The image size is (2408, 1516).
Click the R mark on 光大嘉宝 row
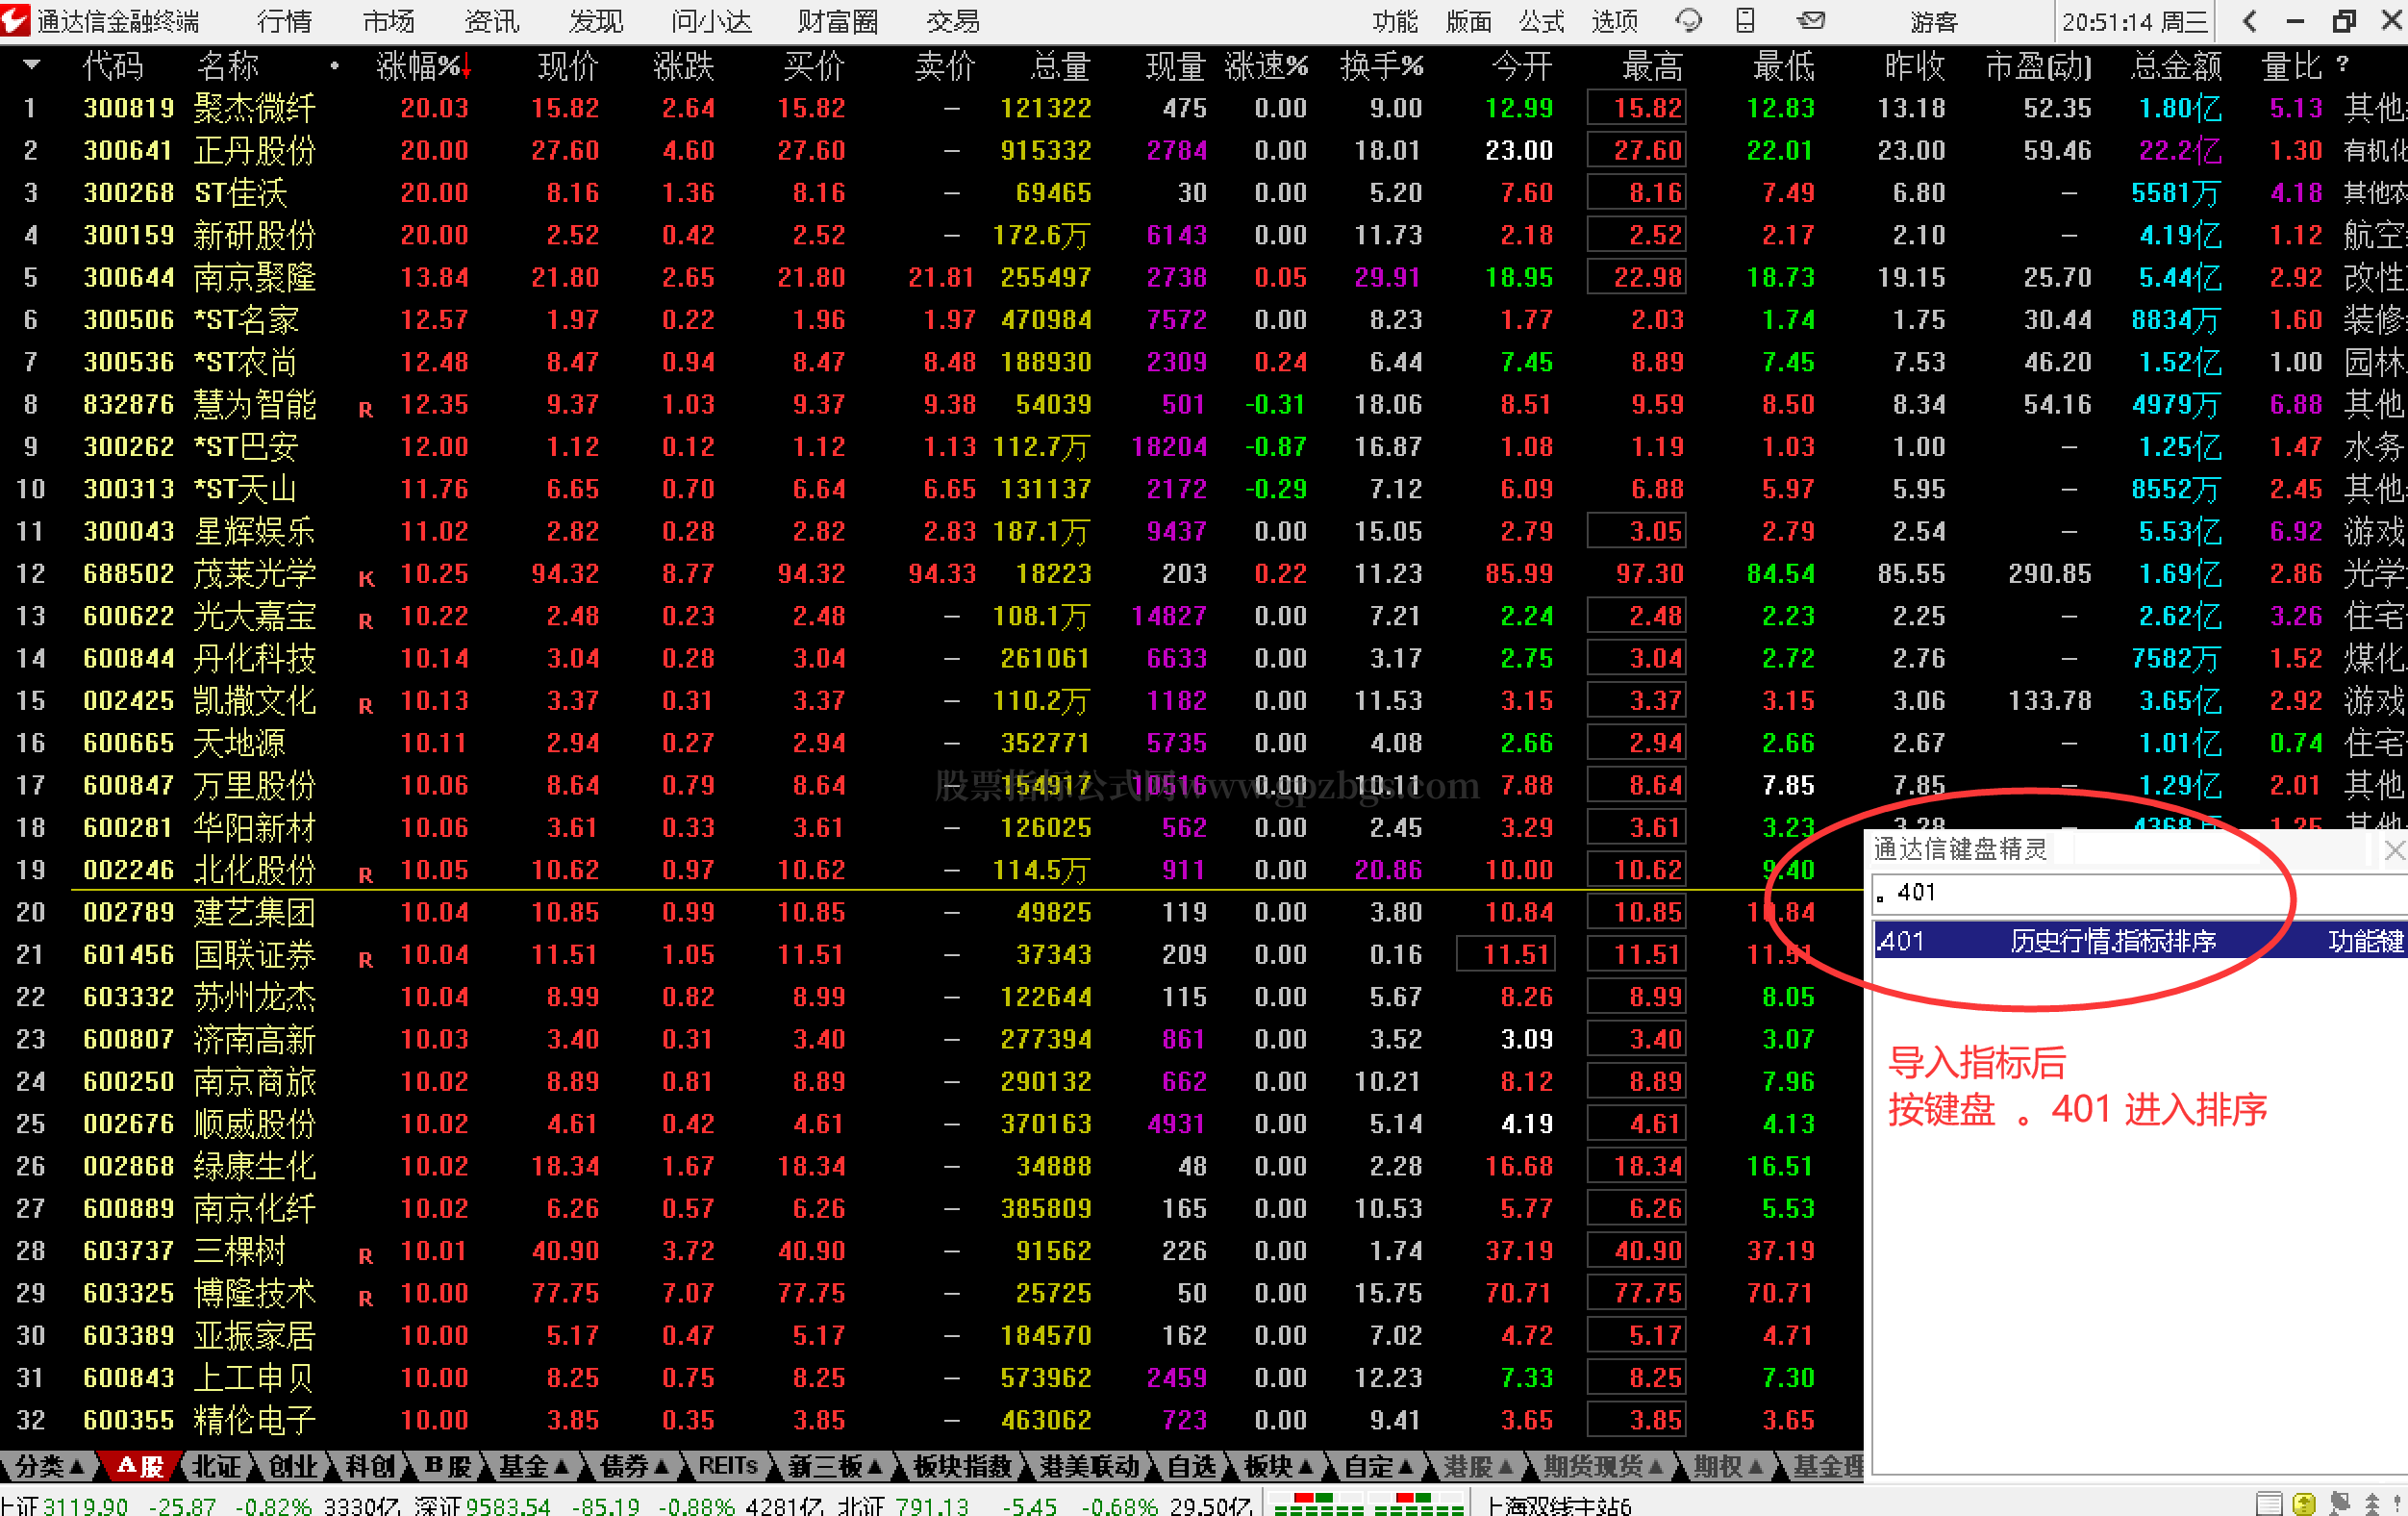tap(366, 621)
